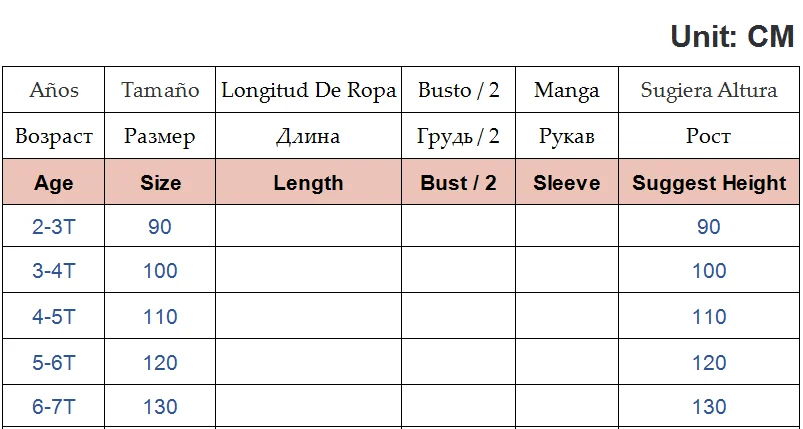Click the 'Sugiera Altura' header cell

[709, 90]
